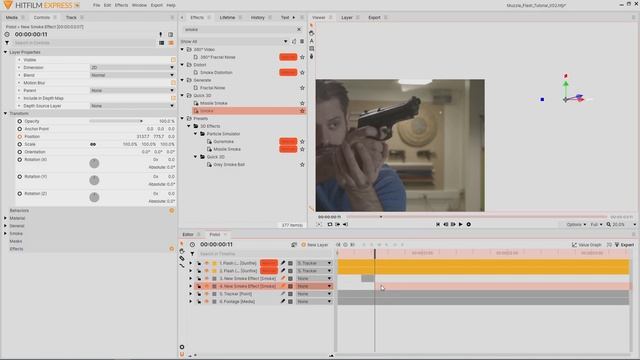Collapse the Transform section
The width and height of the screenshot is (640, 360).
(x=5, y=113)
